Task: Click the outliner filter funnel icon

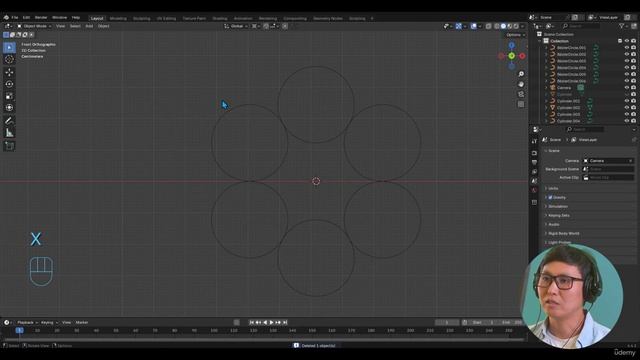Action: pos(622,26)
